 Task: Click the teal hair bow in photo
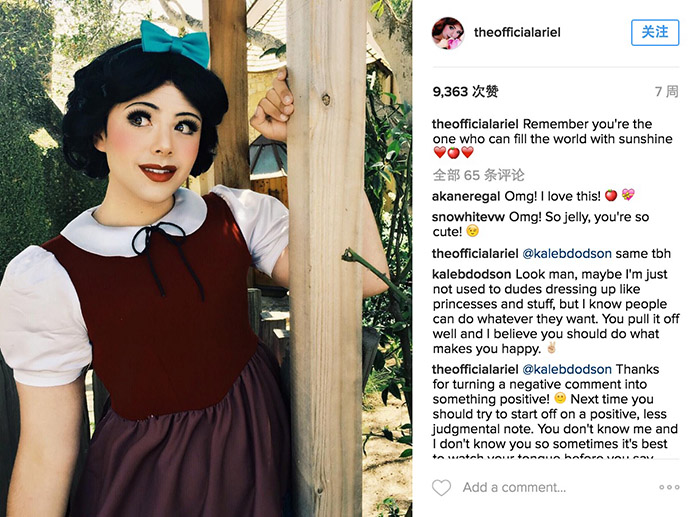click(x=175, y=42)
